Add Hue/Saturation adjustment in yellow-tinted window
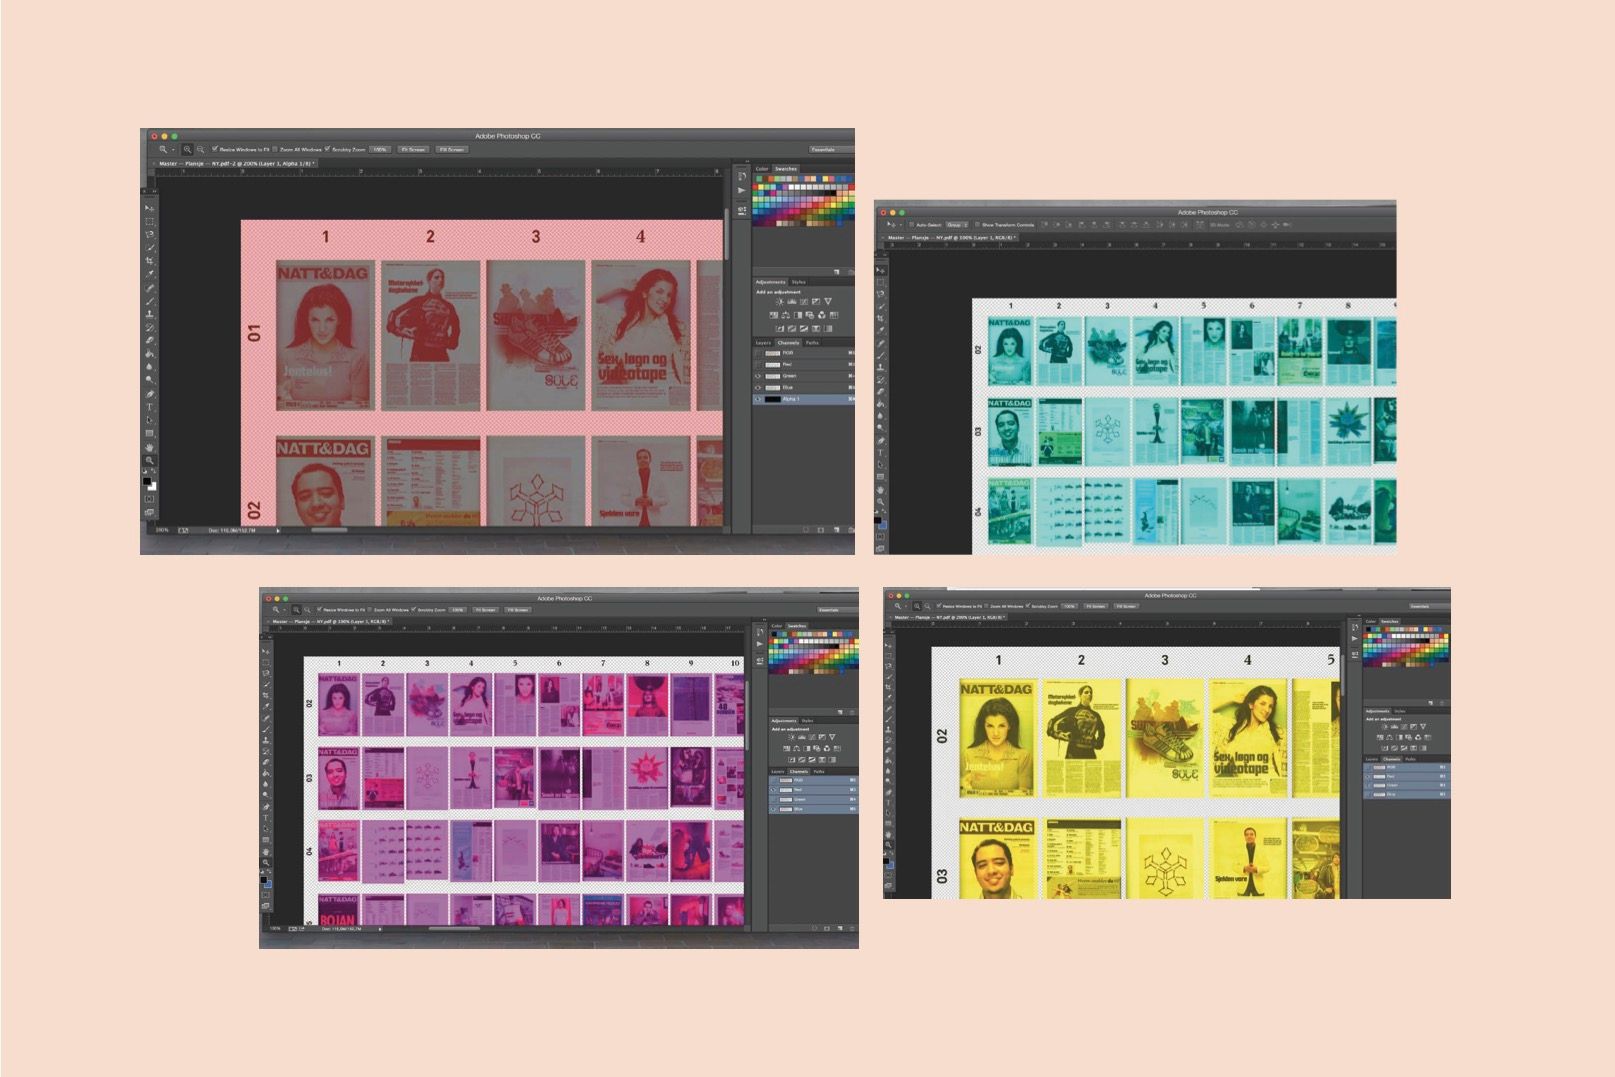 tap(1382, 737)
